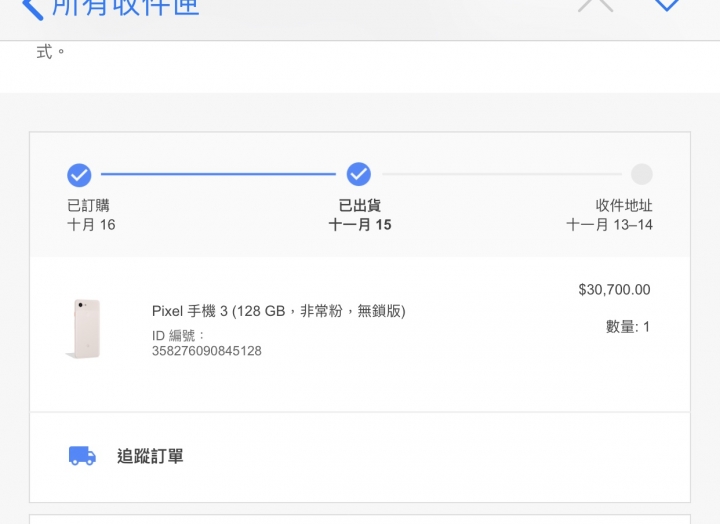Open the Pixel 3 phone thumbnail
The image size is (720, 524).
84,328
